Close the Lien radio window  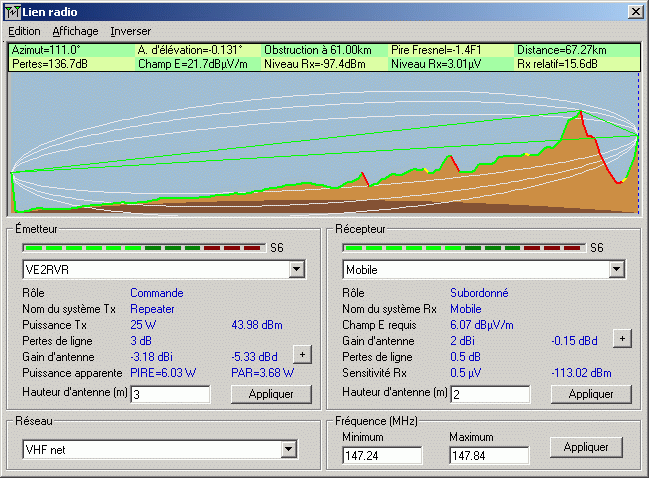click(x=635, y=12)
